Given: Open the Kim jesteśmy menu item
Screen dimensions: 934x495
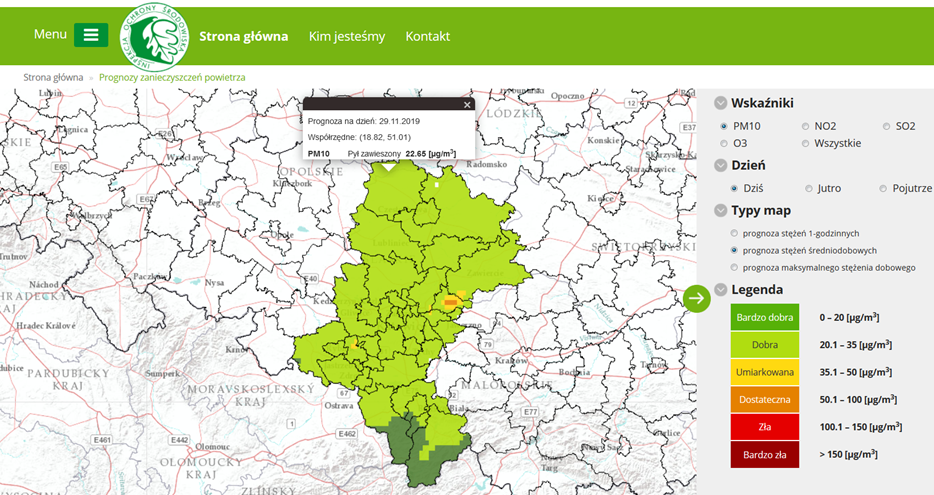Looking at the screenshot, I should pyautogui.click(x=346, y=36).
